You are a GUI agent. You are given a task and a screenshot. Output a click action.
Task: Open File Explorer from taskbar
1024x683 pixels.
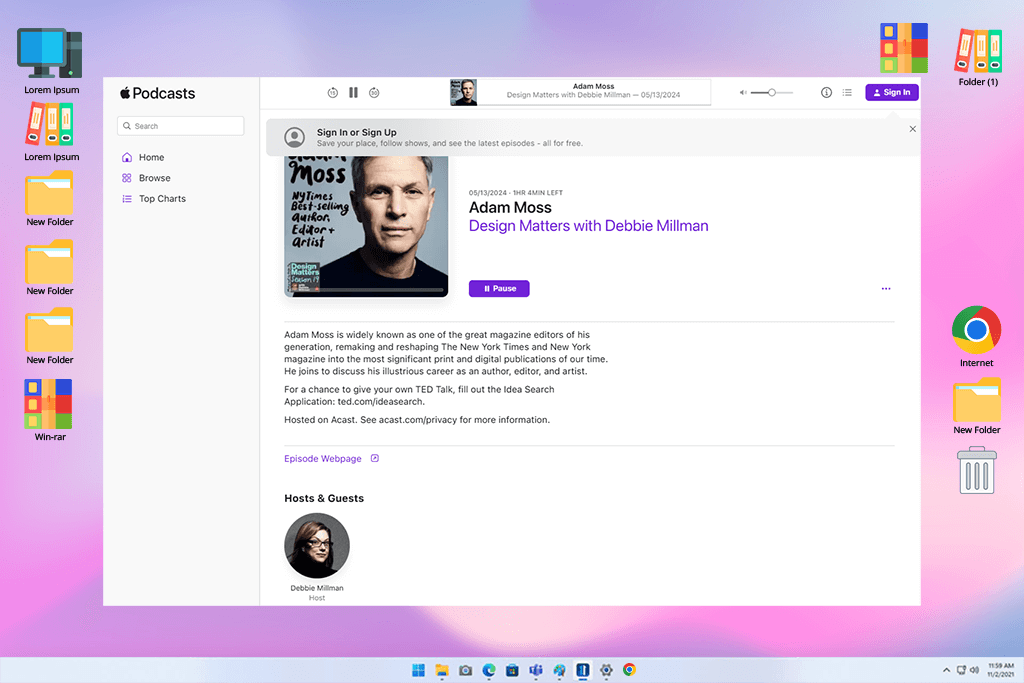click(442, 670)
